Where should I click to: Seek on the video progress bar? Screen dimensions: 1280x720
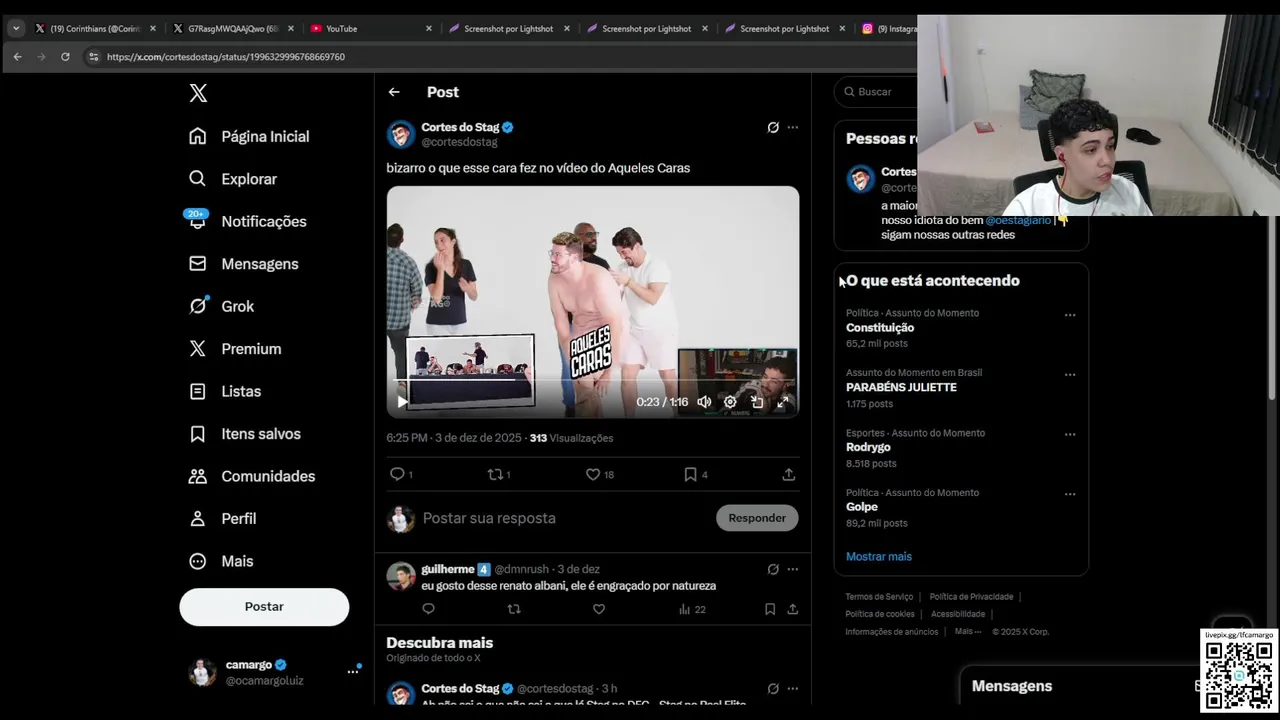tap(593, 381)
